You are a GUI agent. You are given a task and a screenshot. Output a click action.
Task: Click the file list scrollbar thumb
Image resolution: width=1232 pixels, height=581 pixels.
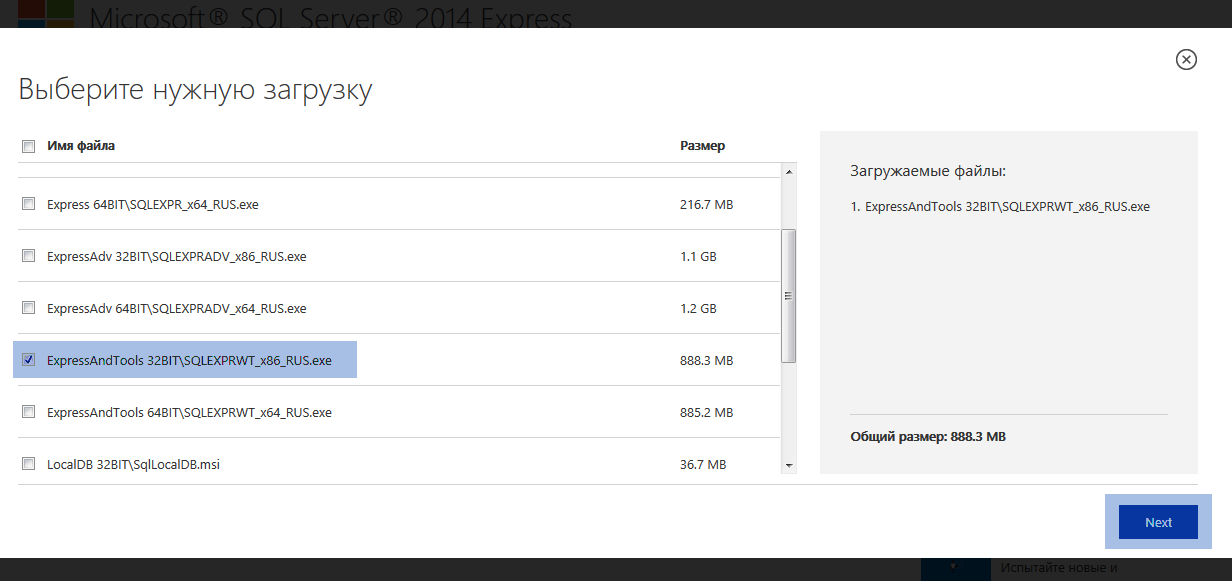click(789, 295)
